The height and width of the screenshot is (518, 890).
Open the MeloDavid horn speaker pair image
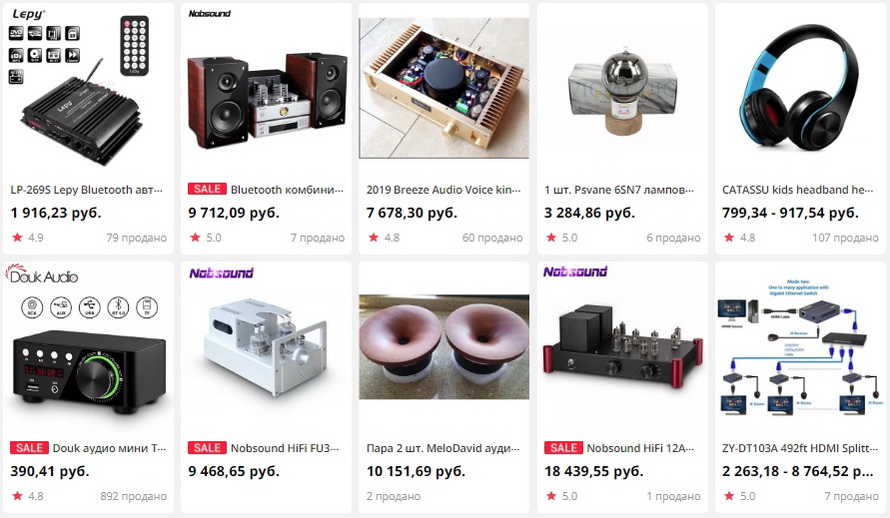[x=444, y=347]
